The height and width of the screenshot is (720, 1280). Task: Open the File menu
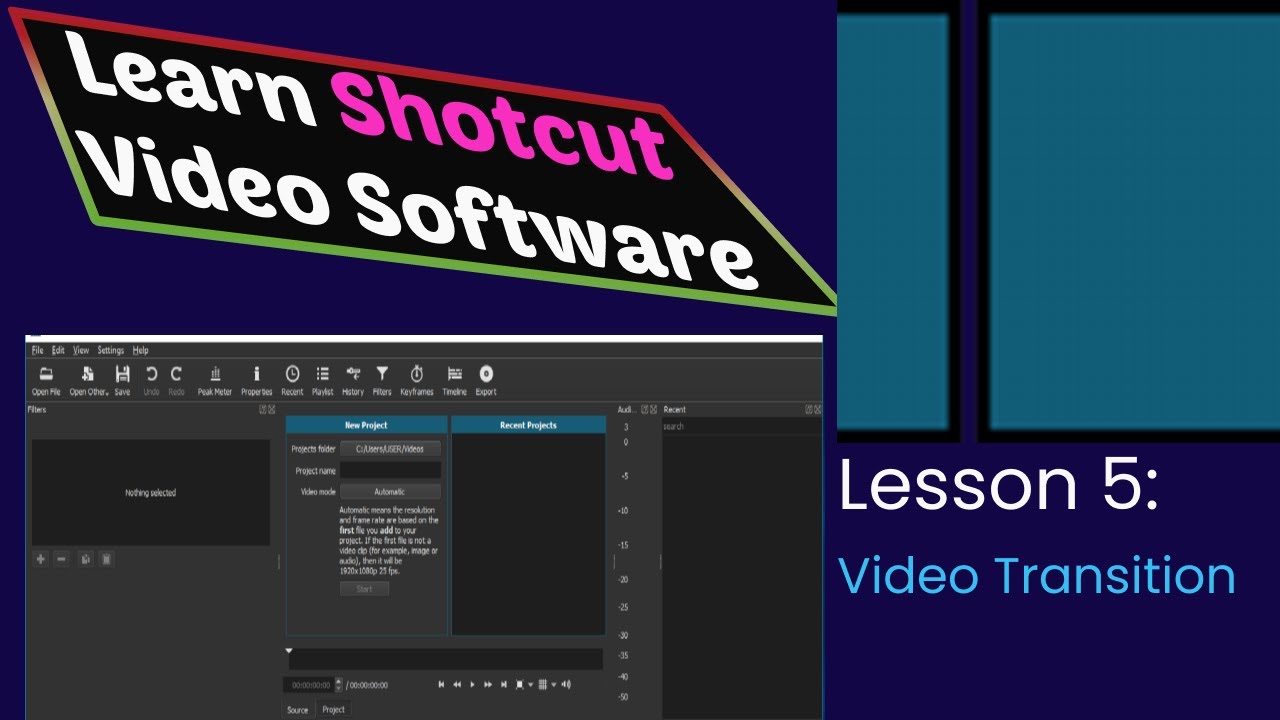tap(37, 350)
